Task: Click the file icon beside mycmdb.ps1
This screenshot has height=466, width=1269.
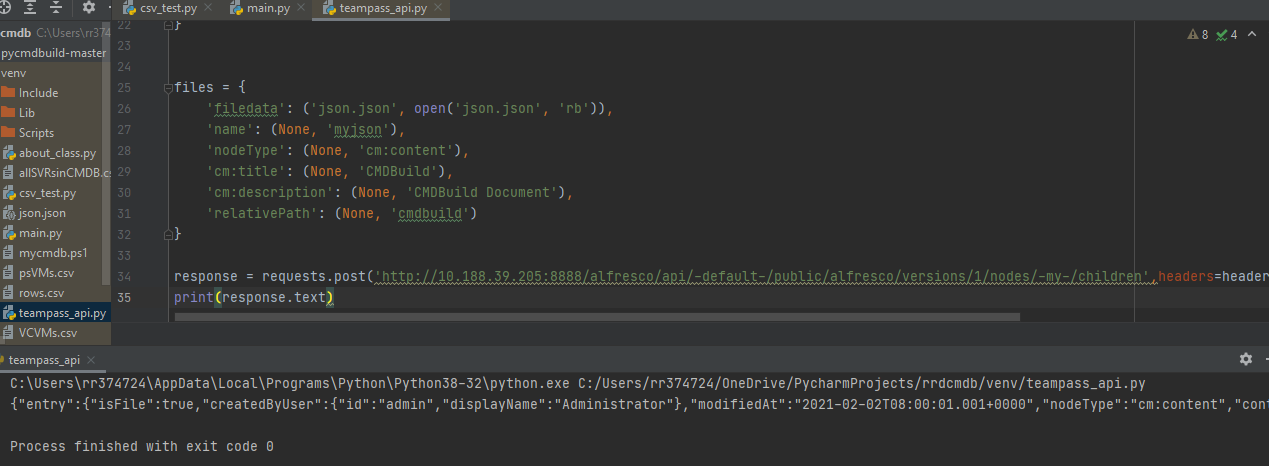Action: point(9,253)
